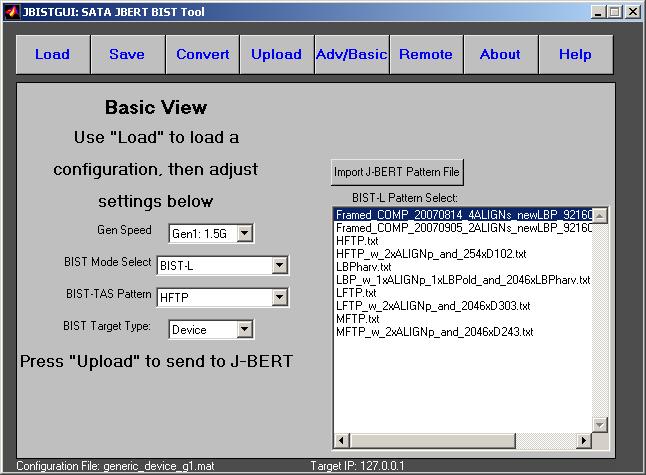This screenshot has height=475, width=646.
Task: Click Upload to send to J-BERT
Action: coord(276,54)
